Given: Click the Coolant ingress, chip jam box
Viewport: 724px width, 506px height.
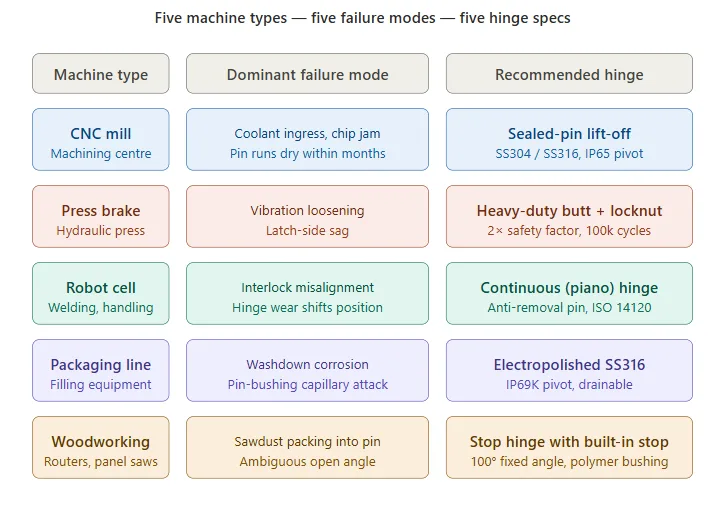Looking at the screenshot, I should 308,140.
